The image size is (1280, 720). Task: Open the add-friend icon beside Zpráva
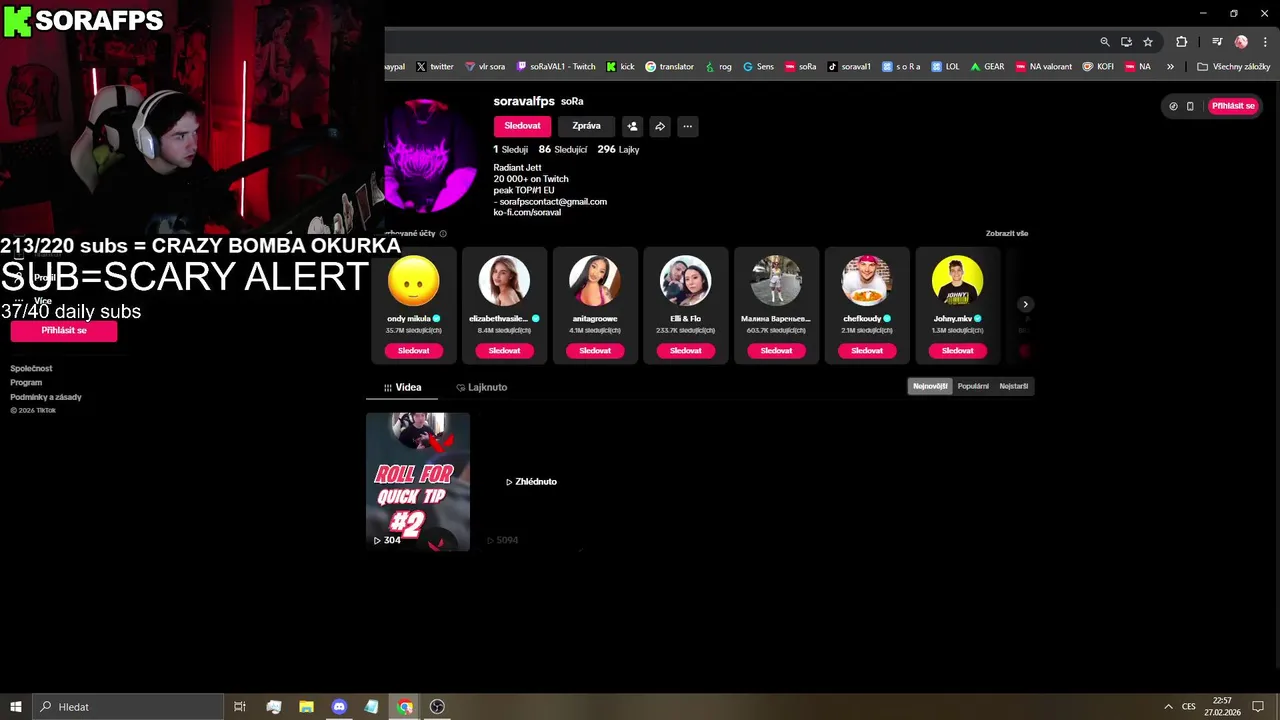[632, 126]
